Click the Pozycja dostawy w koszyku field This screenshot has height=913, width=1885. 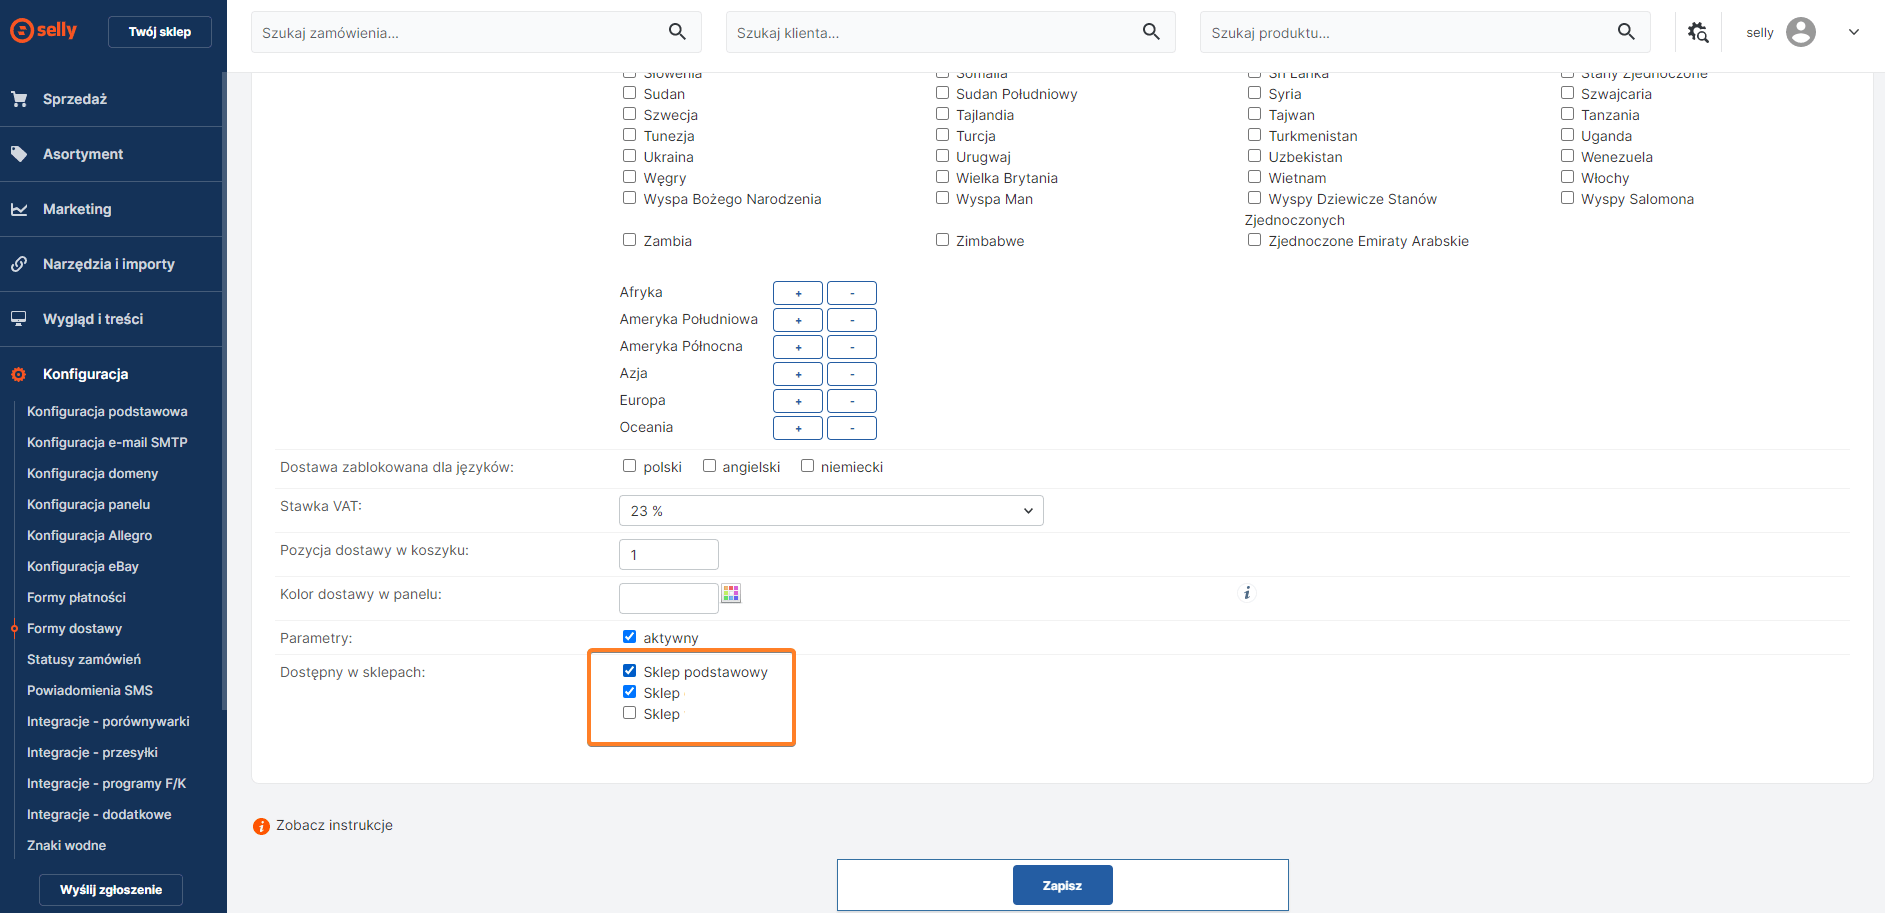[x=668, y=555]
